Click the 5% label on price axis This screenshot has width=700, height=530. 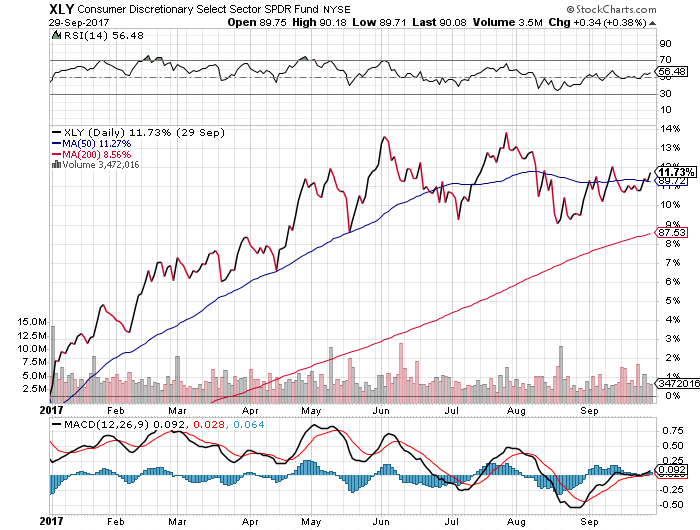[673, 300]
